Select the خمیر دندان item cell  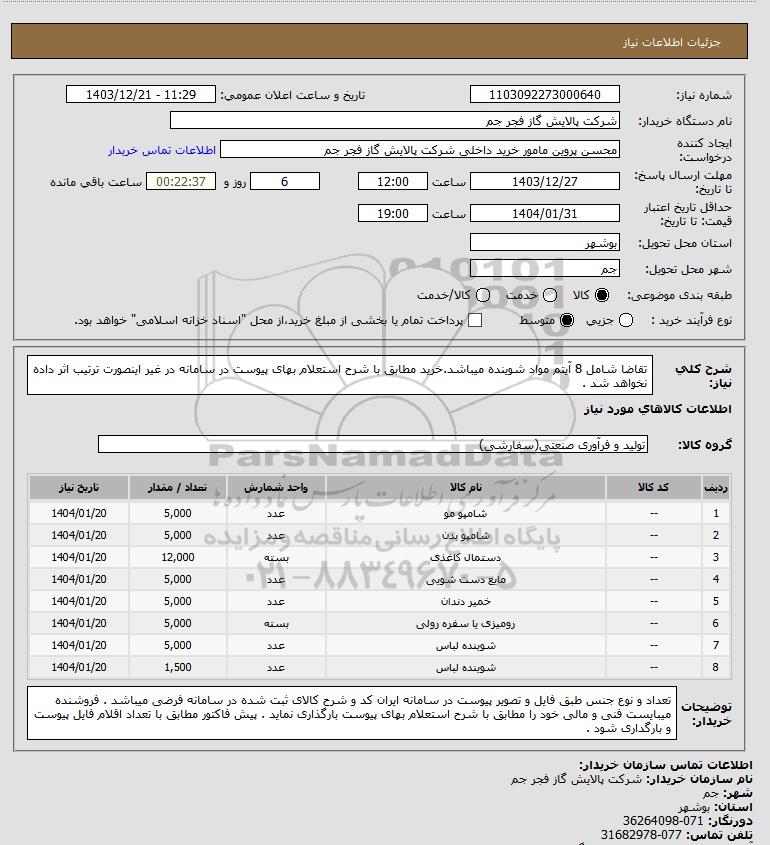466,601
